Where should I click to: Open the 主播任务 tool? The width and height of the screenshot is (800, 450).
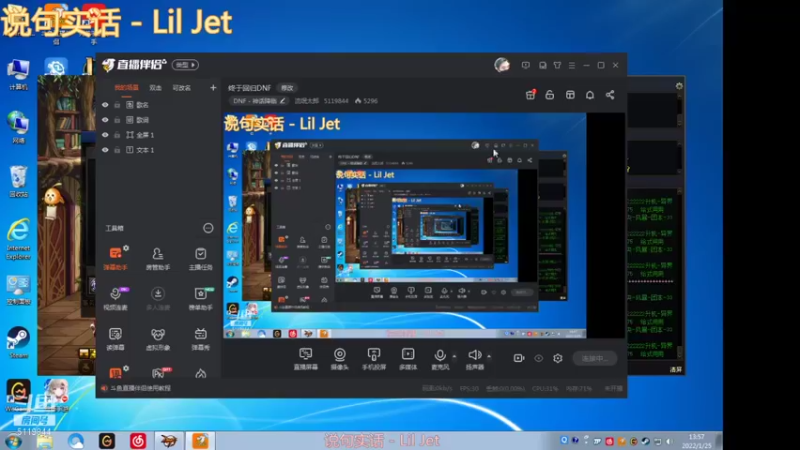tap(201, 258)
